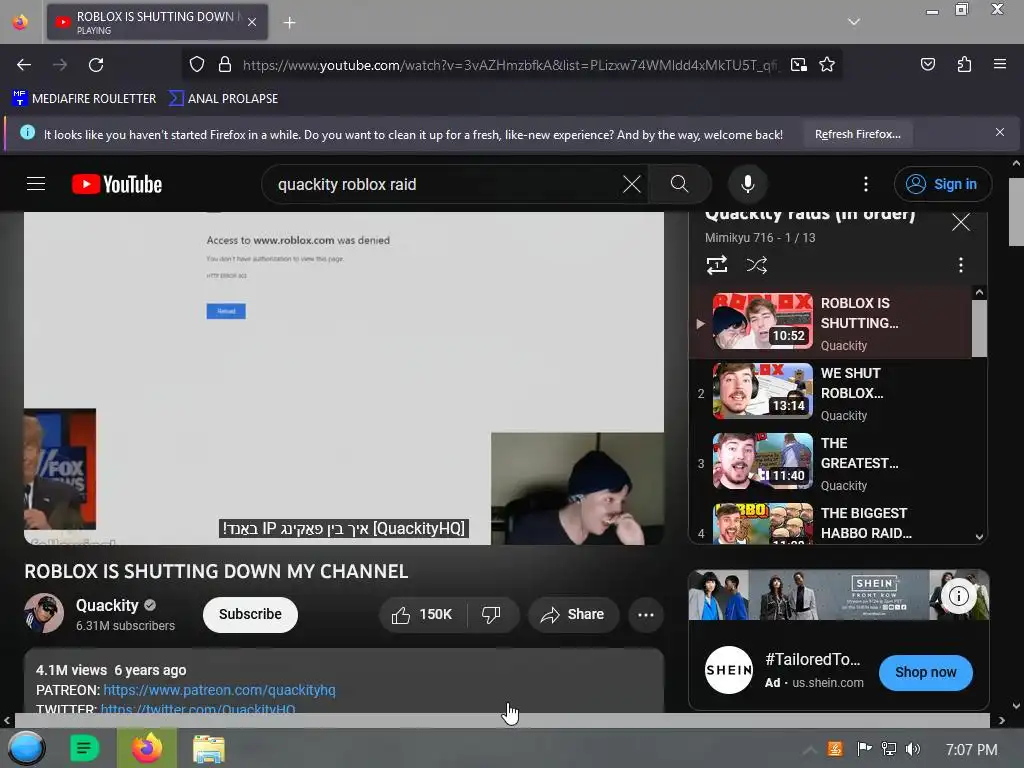
Task: Select ROBLOX IS SHUTTING playlist video
Action: tap(830, 323)
